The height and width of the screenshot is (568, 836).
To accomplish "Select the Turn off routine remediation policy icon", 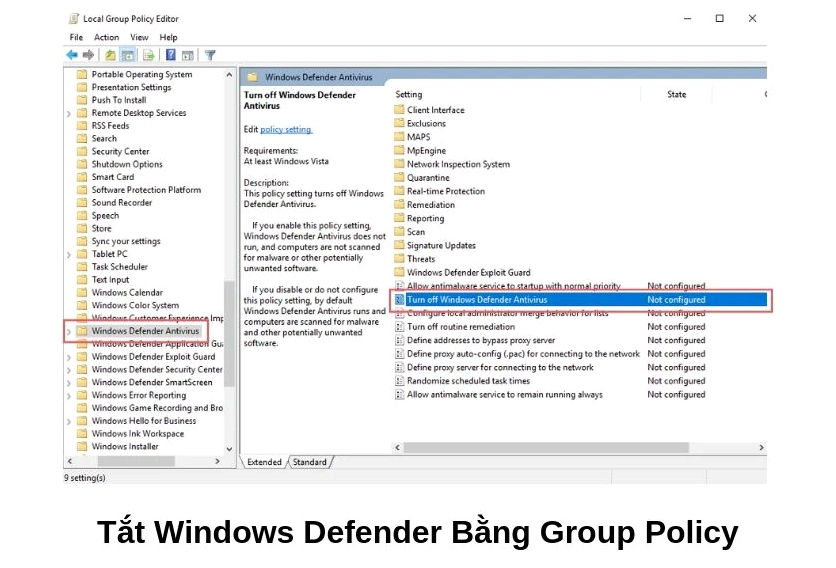I will (x=399, y=327).
